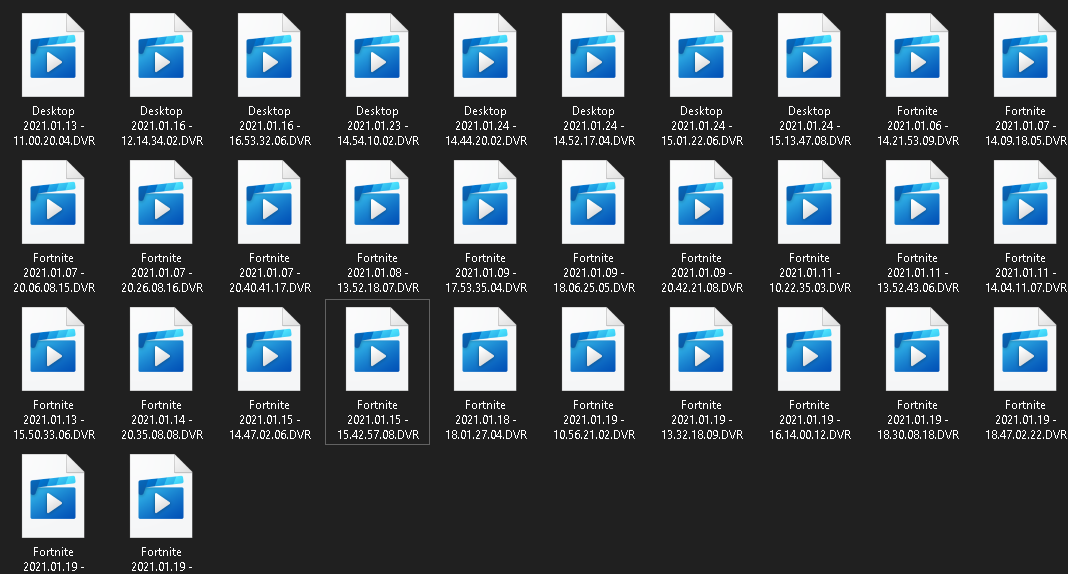Viewport: 1068px width, 574px height.
Task: Click the Fortnite 2021.01.07 - 14.09.18.05.DVR file
Action: pos(1025,80)
